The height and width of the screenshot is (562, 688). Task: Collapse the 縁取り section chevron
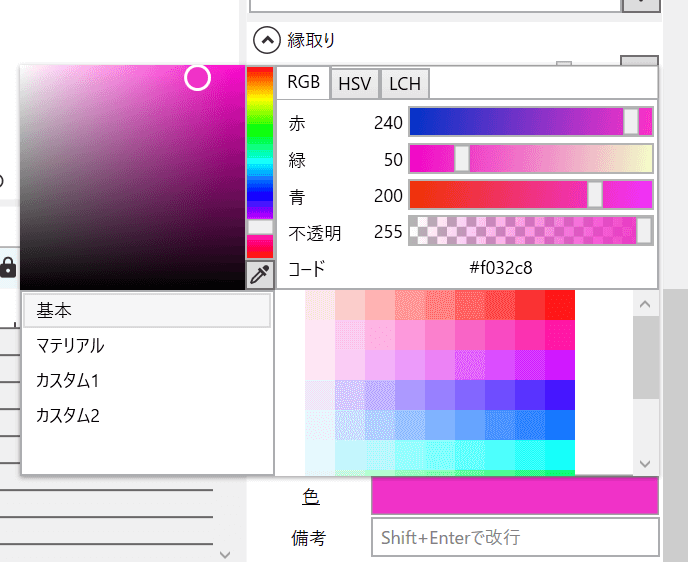tap(266, 40)
